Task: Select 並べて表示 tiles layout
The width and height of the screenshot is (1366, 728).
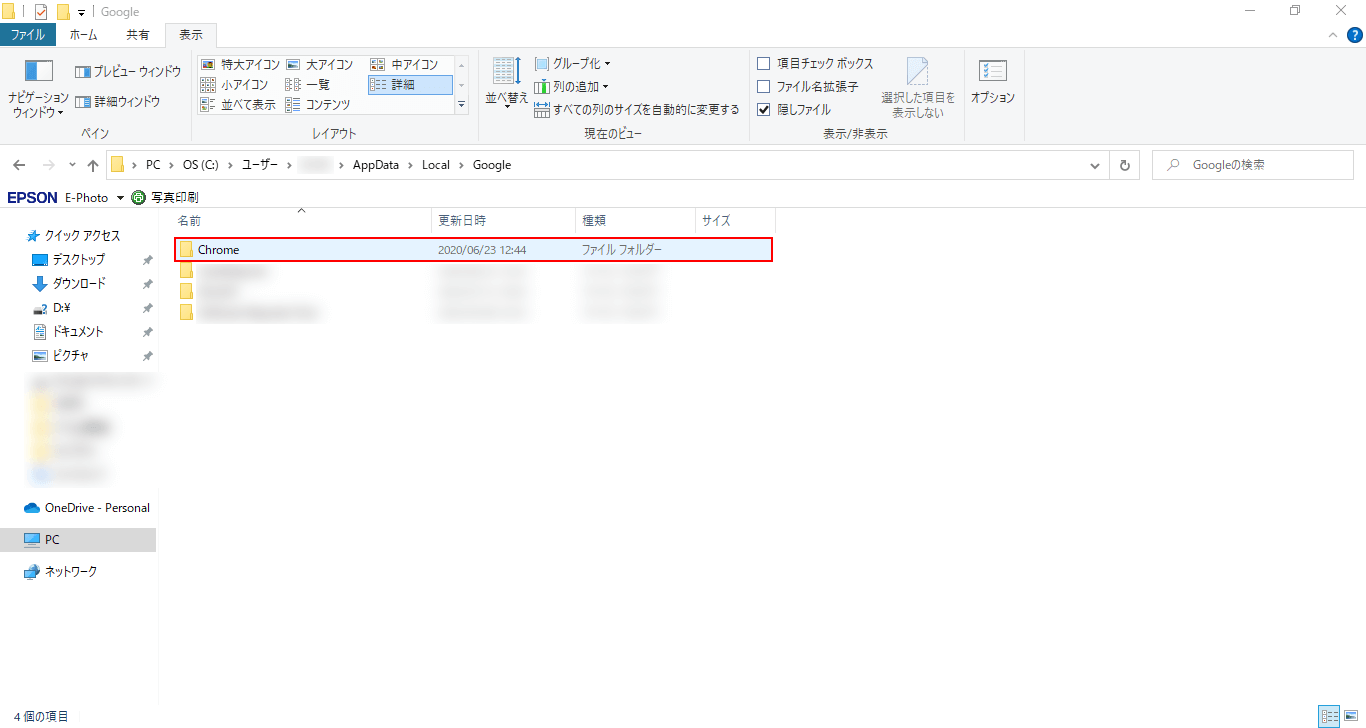Action: (x=238, y=105)
